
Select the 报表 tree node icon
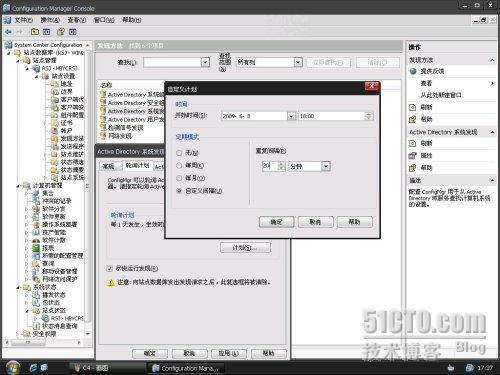pos(36,248)
